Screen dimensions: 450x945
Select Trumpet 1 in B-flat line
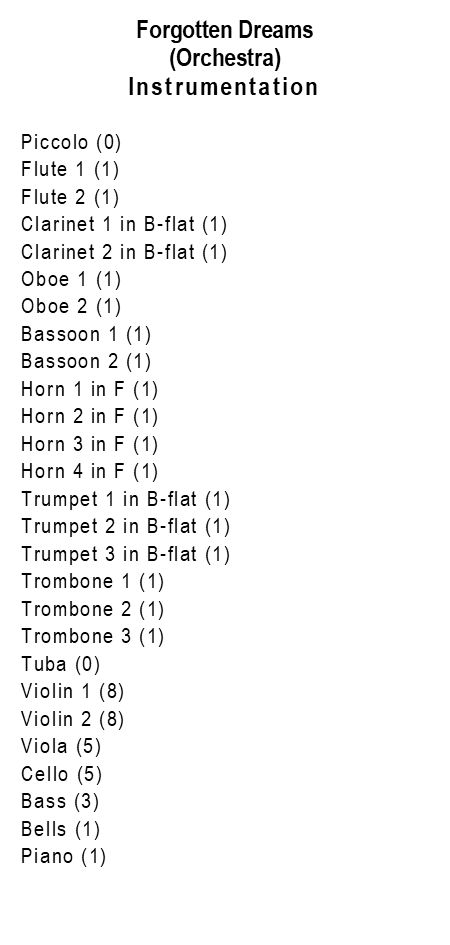(x=126, y=499)
